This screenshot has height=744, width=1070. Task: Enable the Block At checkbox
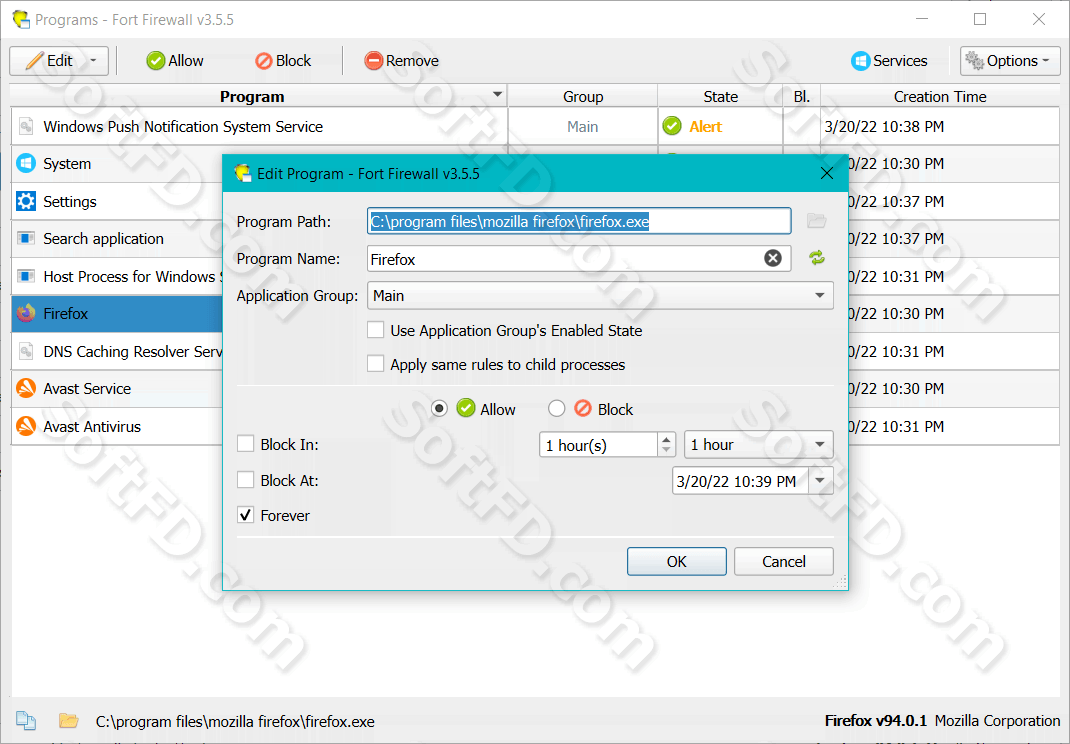246,481
